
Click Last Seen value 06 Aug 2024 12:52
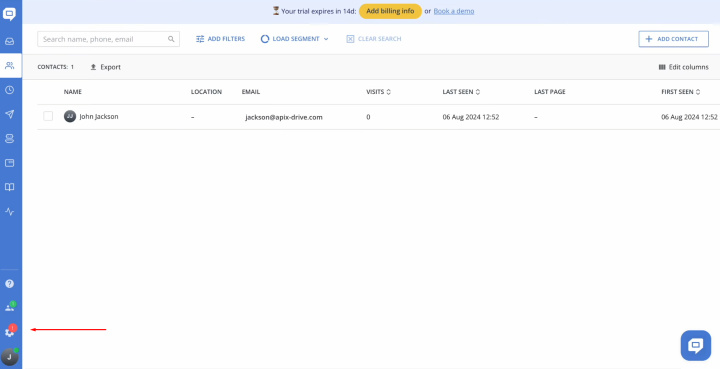click(471, 117)
